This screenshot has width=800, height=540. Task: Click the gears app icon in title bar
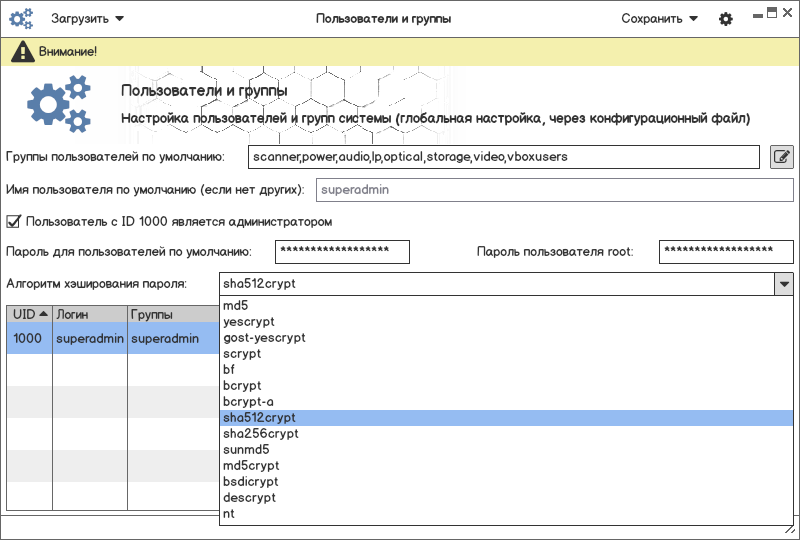tap(21, 19)
